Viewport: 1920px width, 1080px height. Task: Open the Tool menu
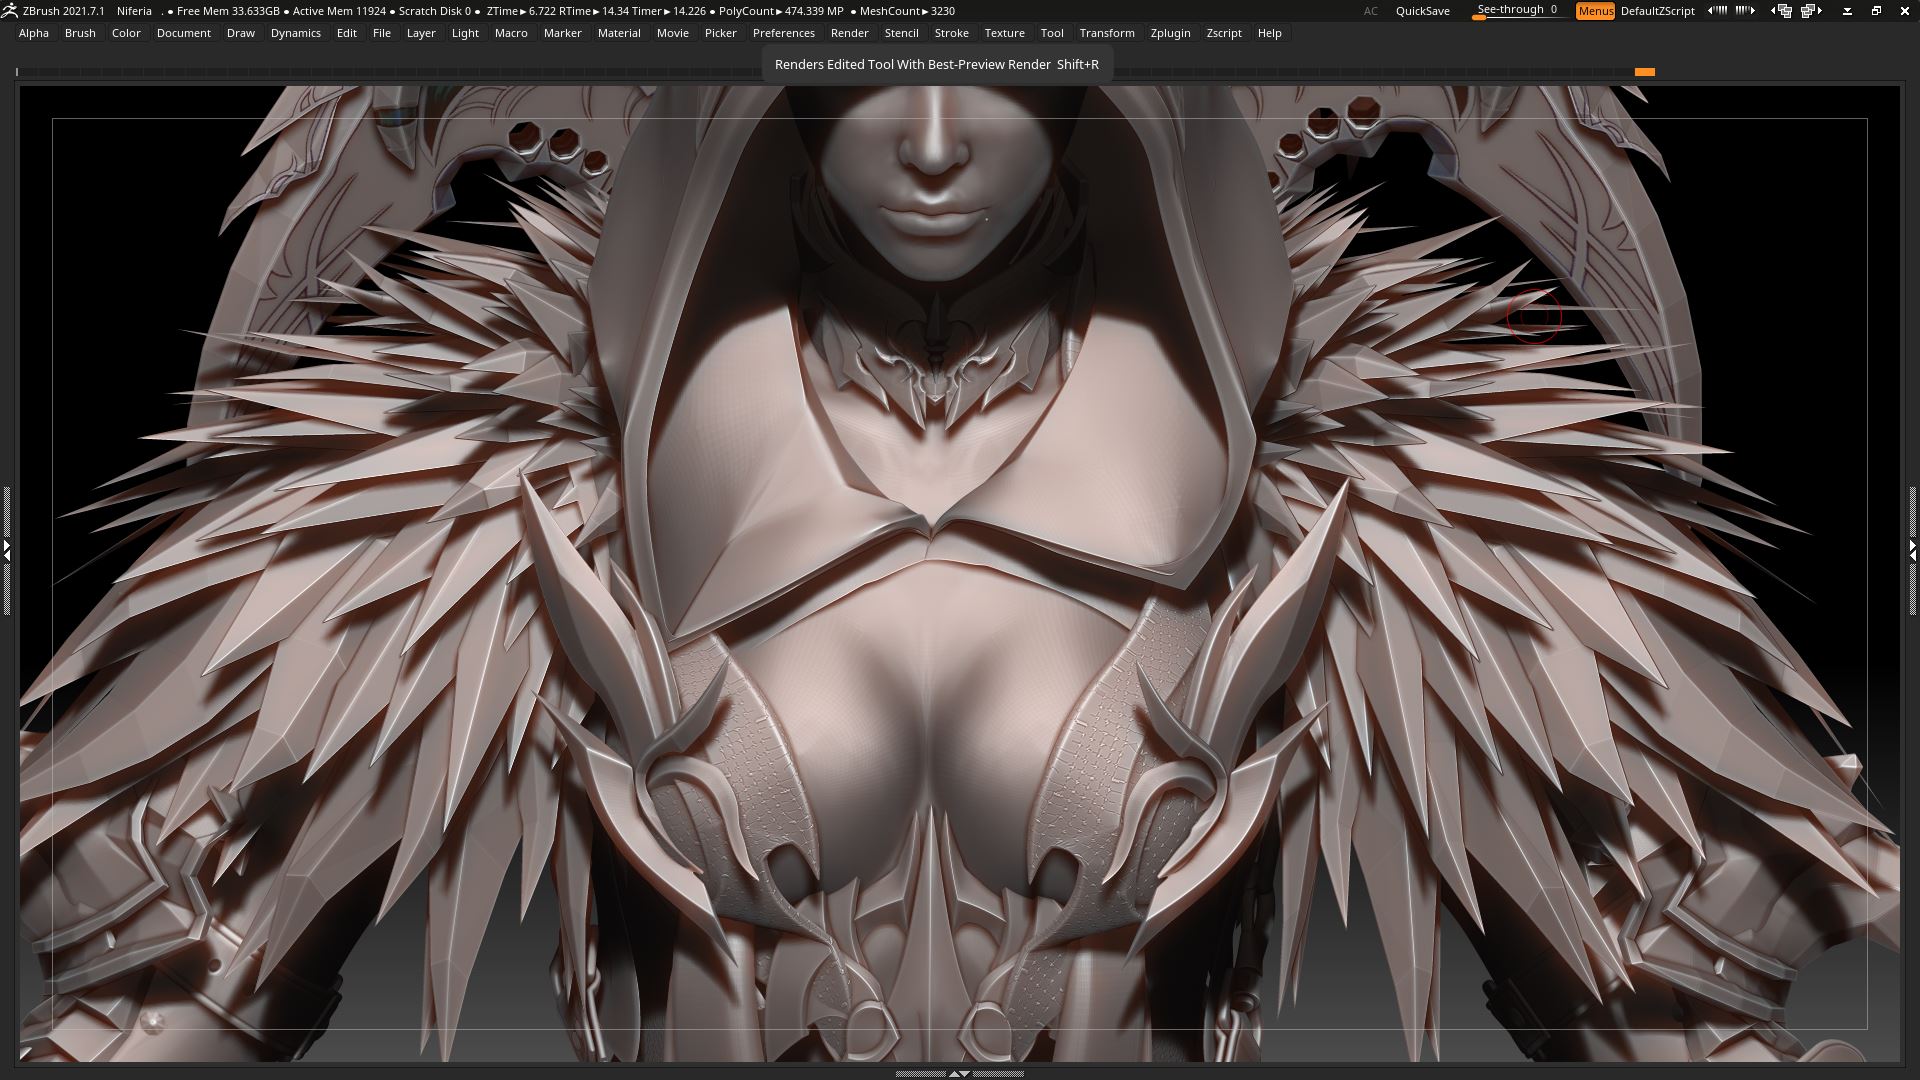click(x=1051, y=33)
